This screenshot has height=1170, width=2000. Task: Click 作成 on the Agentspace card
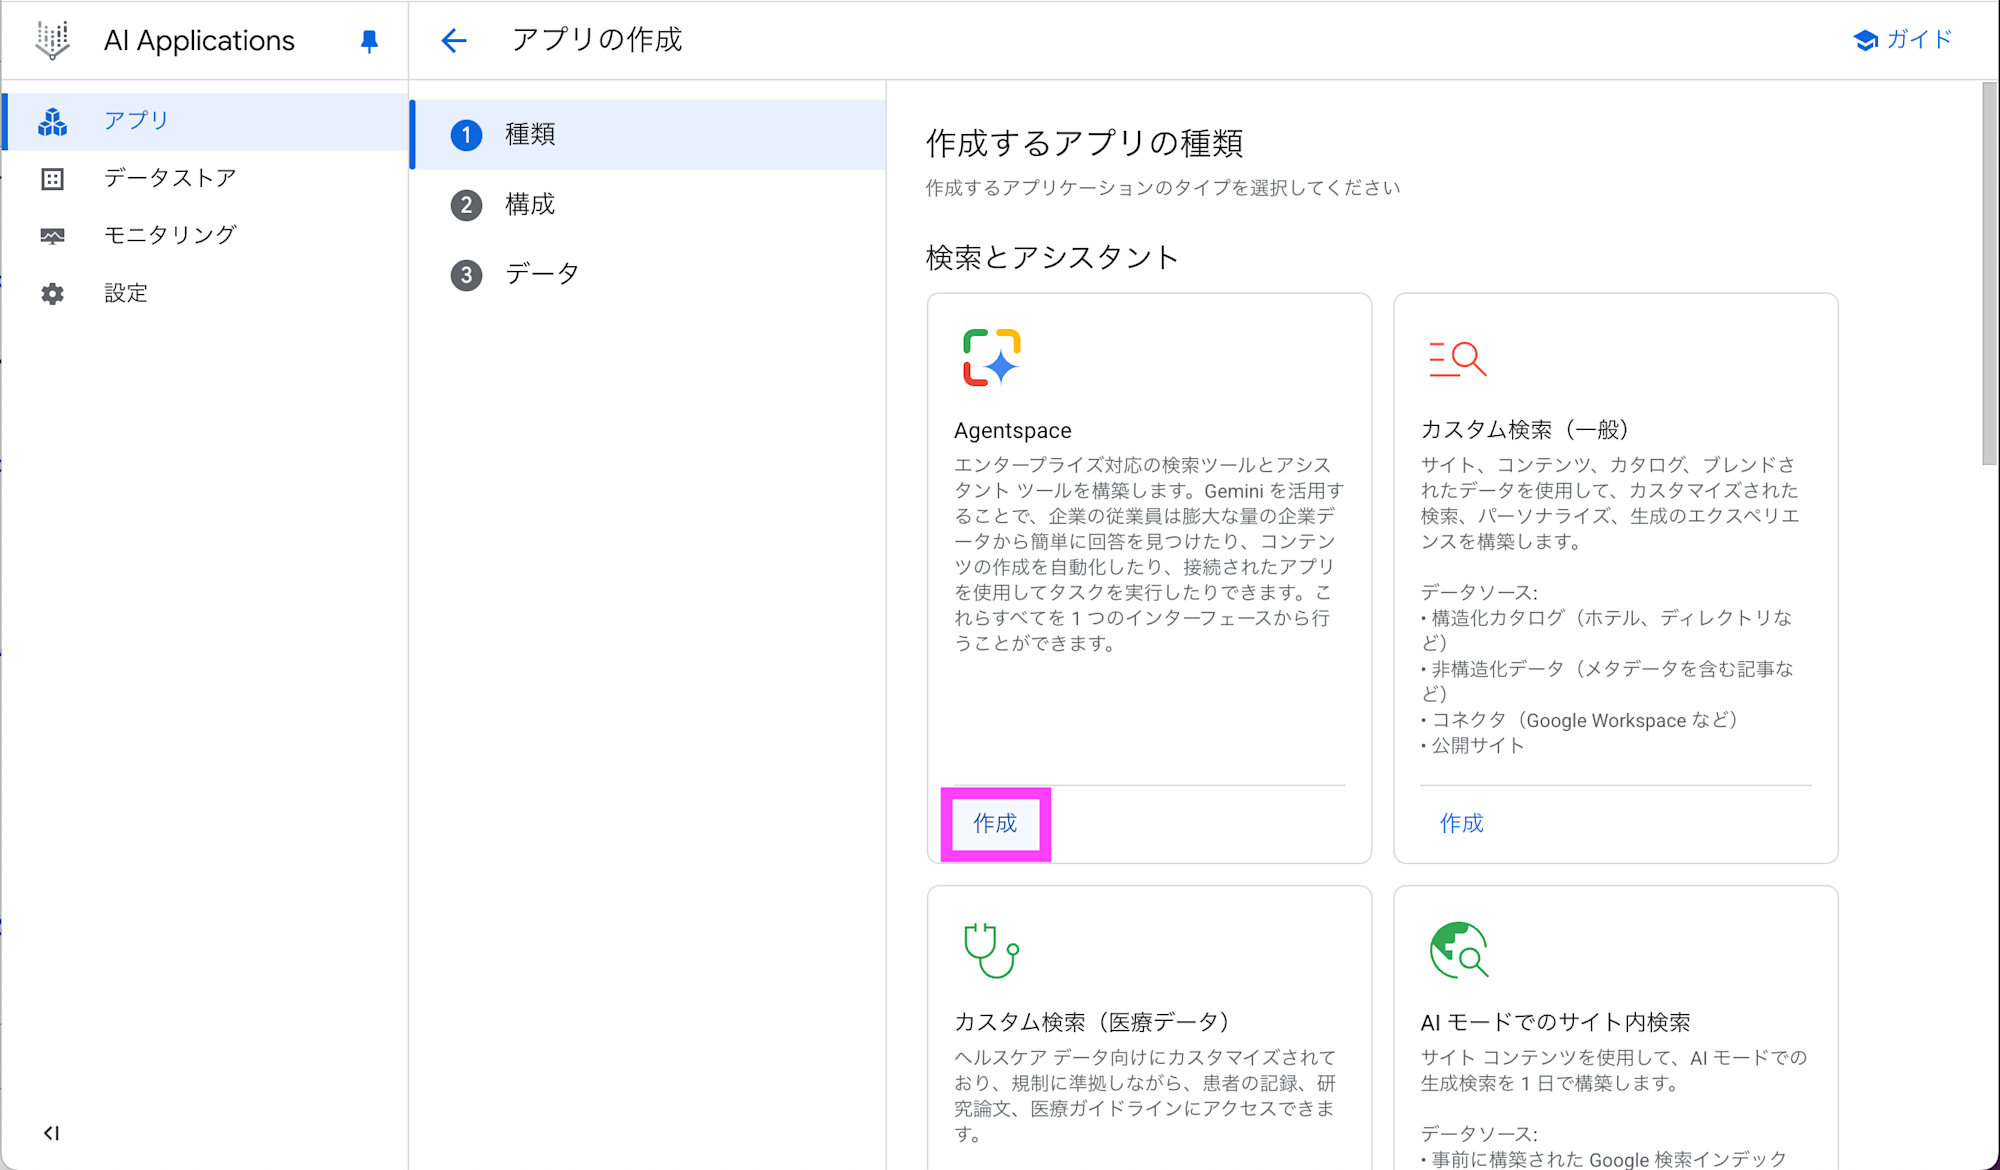pos(995,823)
